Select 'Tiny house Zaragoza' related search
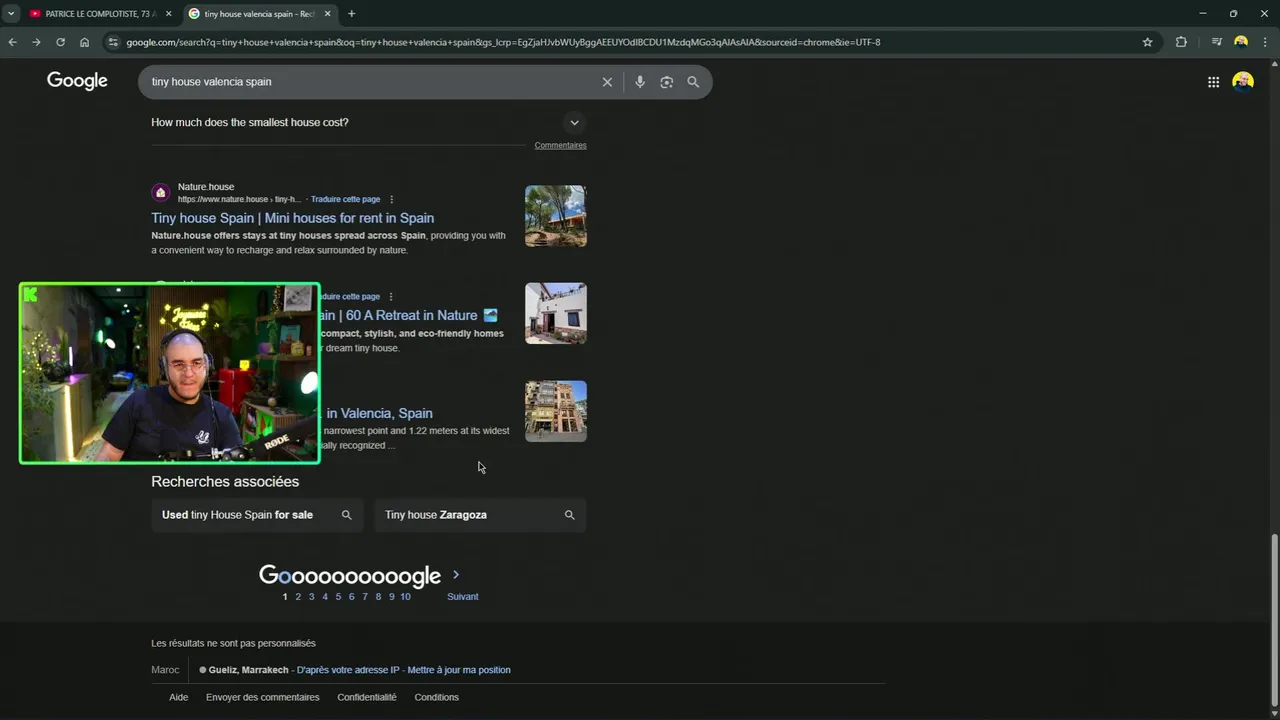Screen dimensions: 1280x720 pos(480,515)
